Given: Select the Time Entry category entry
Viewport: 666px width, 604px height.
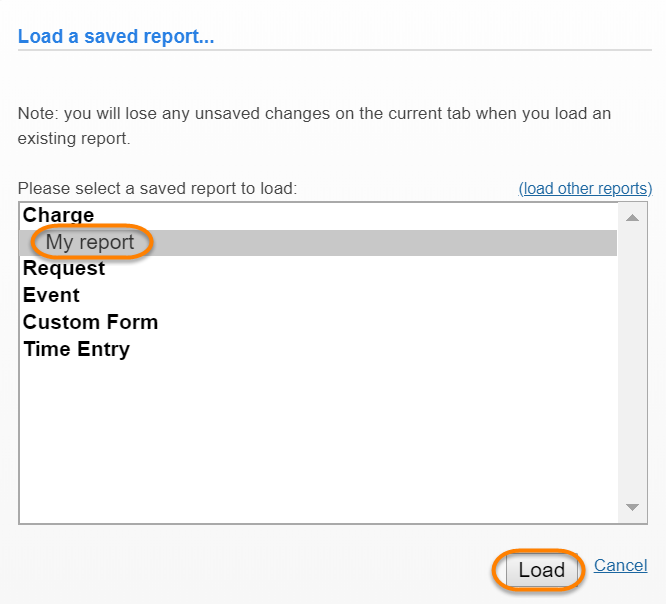Looking at the screenshot, I should pyautogui.click(x=77, y=349).
